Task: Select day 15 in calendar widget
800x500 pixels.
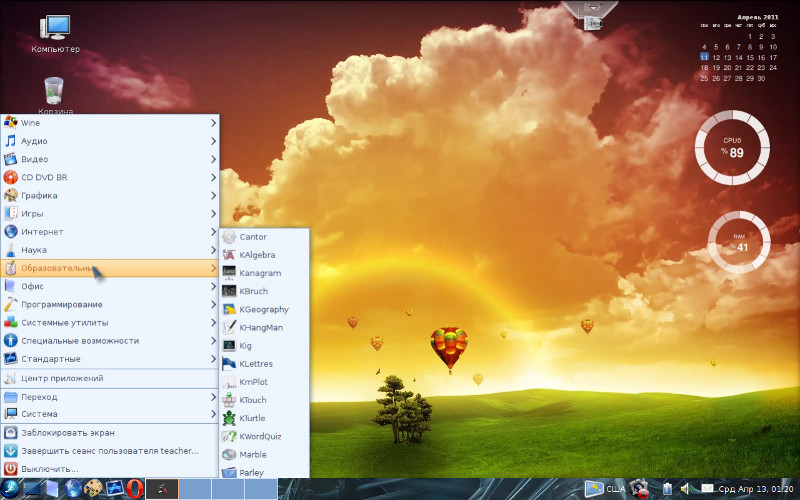Action: pos(749,58)
